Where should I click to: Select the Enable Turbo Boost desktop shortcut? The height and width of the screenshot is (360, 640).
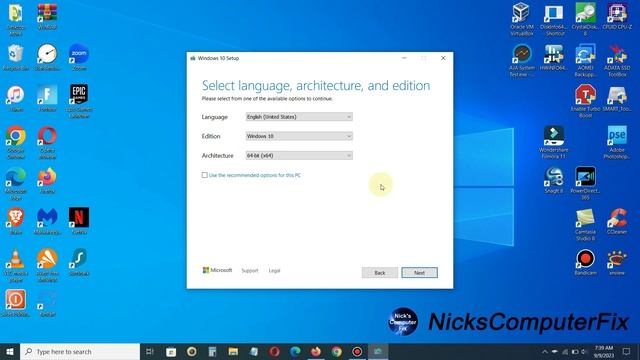(x=585, y=101)
